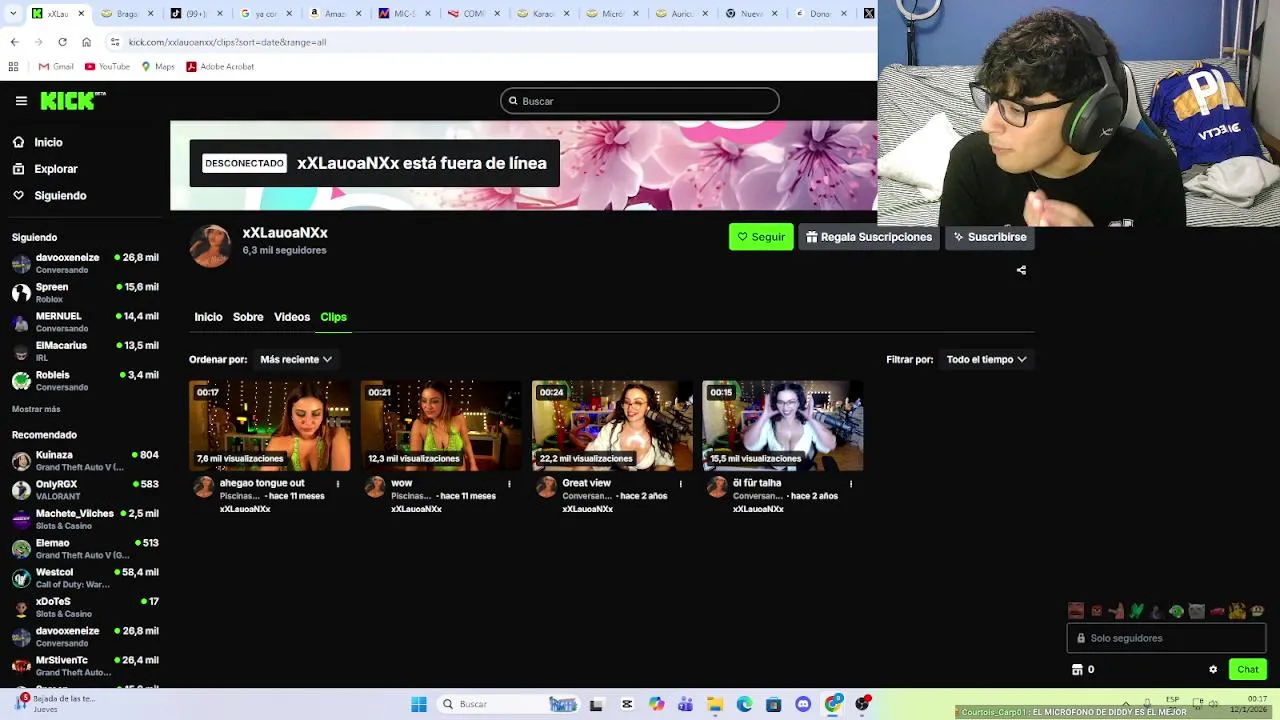
Task: Switch to the Amazon browser tab
Action: point(337,14)
